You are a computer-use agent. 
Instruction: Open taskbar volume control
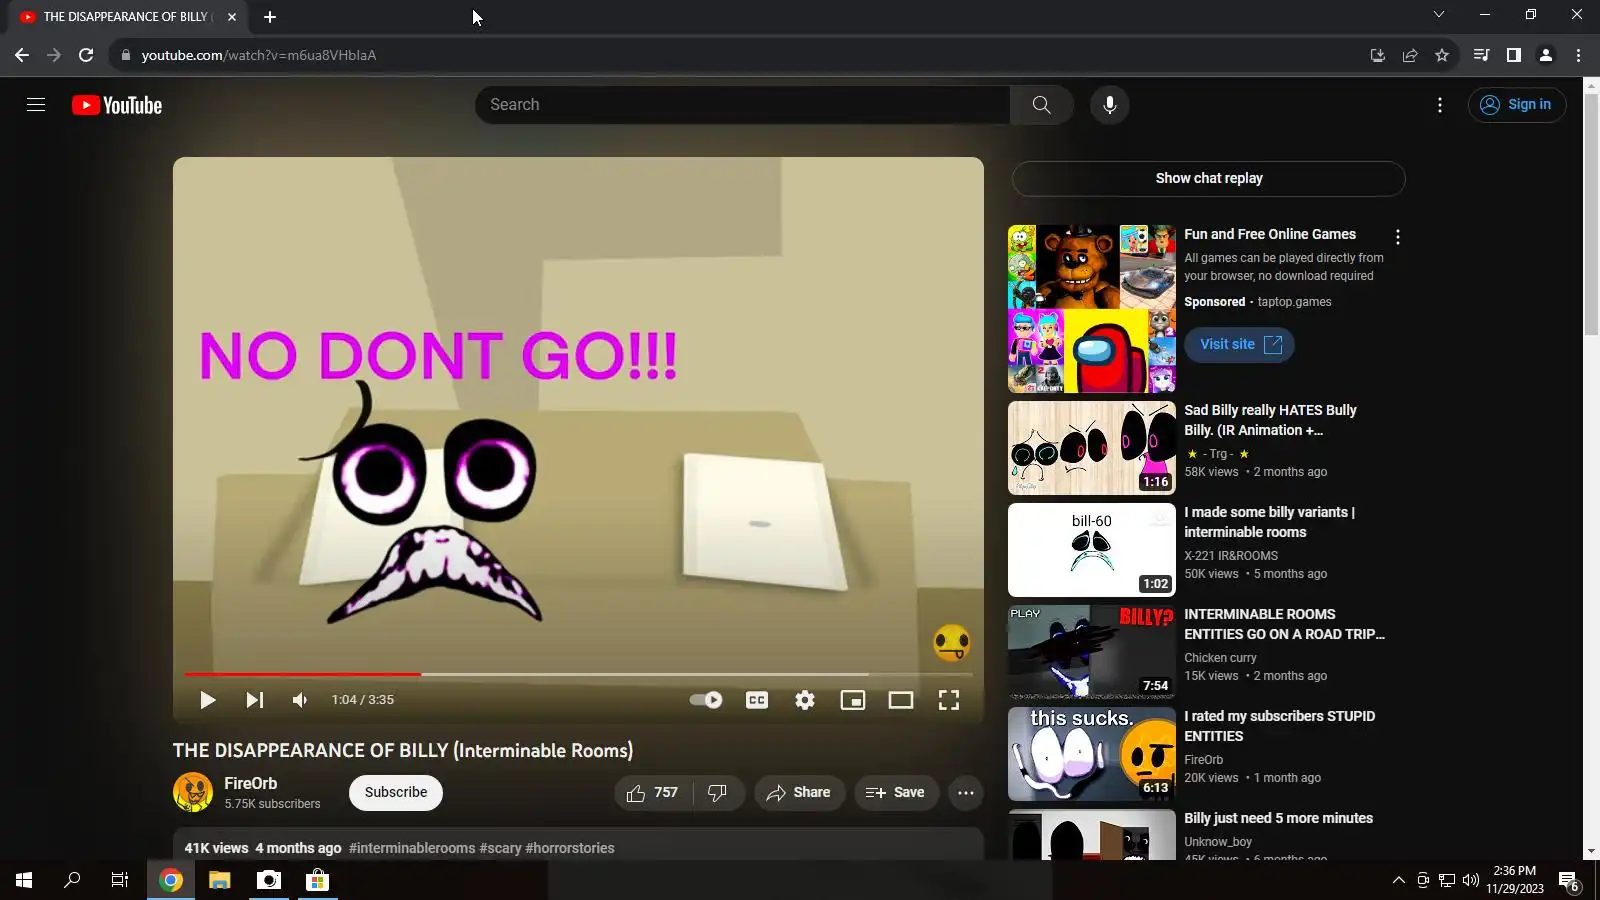(1471, 880)
